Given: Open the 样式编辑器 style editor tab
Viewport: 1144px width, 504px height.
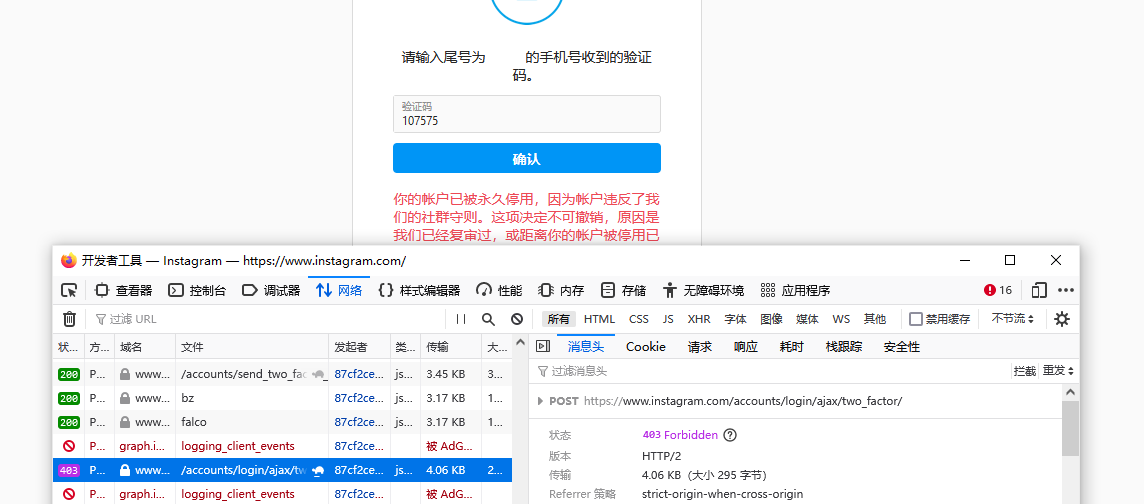Looking at the screenshot, I should click(x=420, y=290).
